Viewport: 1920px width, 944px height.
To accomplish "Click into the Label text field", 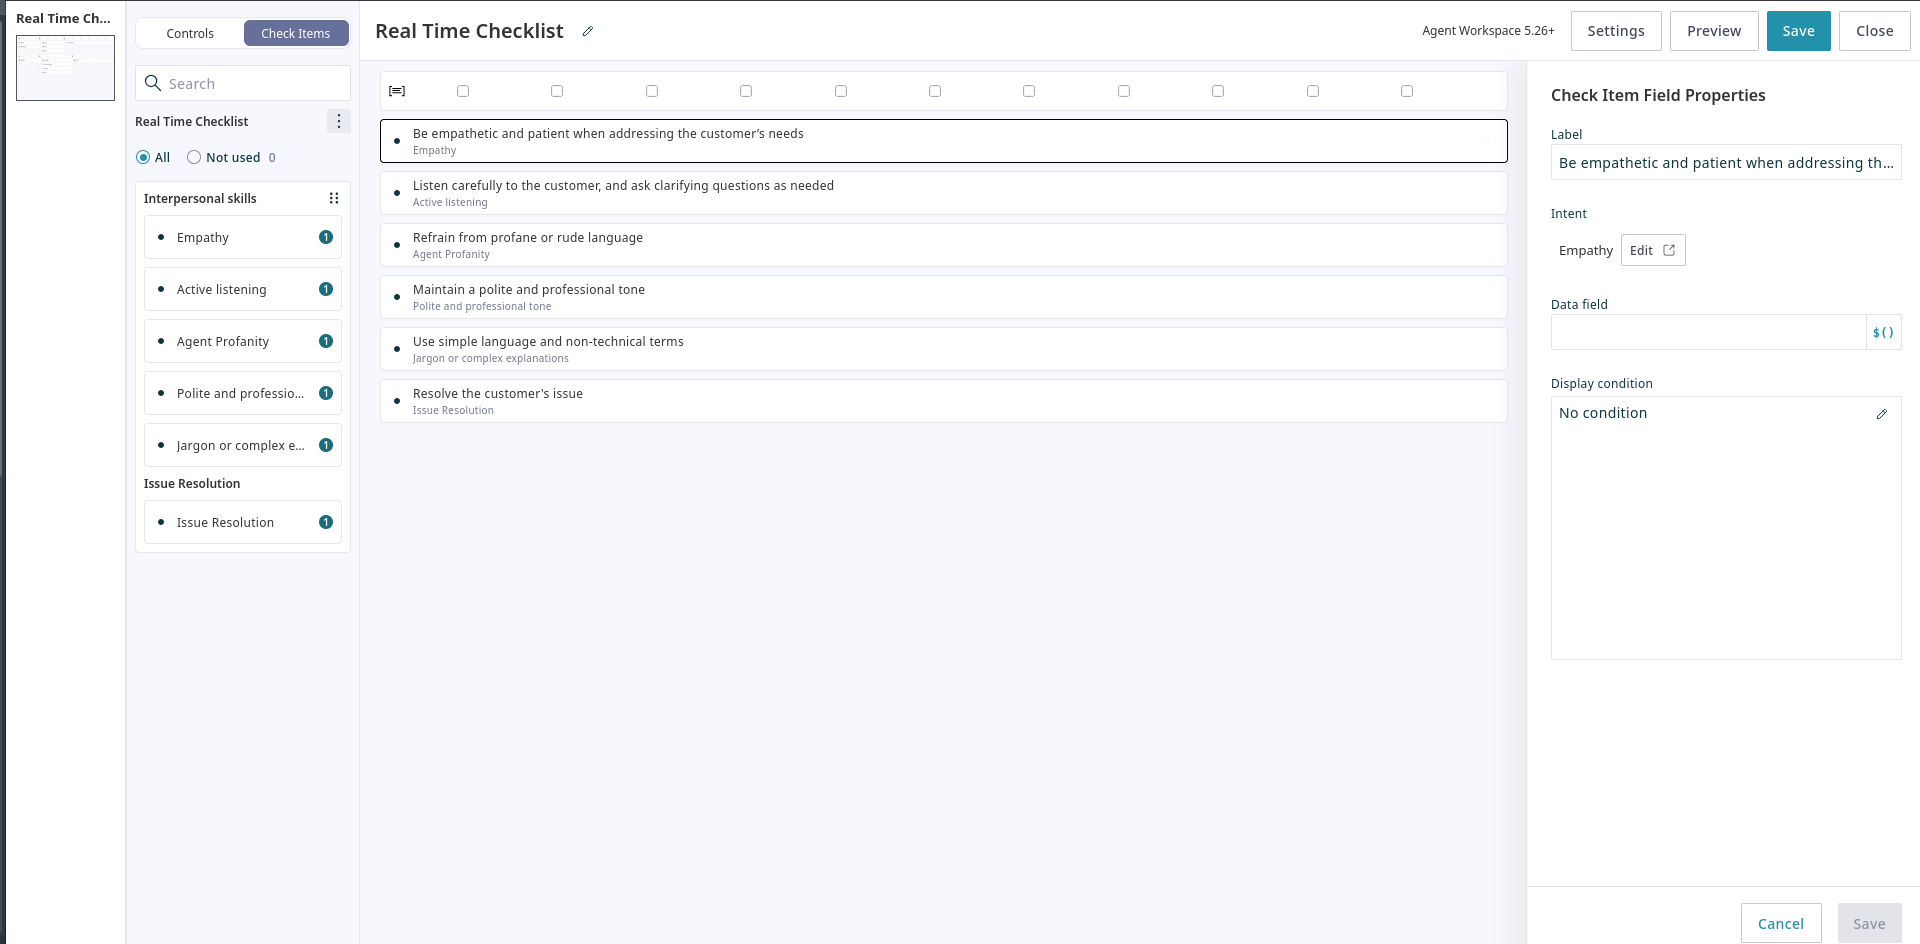I will [1725, 163].
